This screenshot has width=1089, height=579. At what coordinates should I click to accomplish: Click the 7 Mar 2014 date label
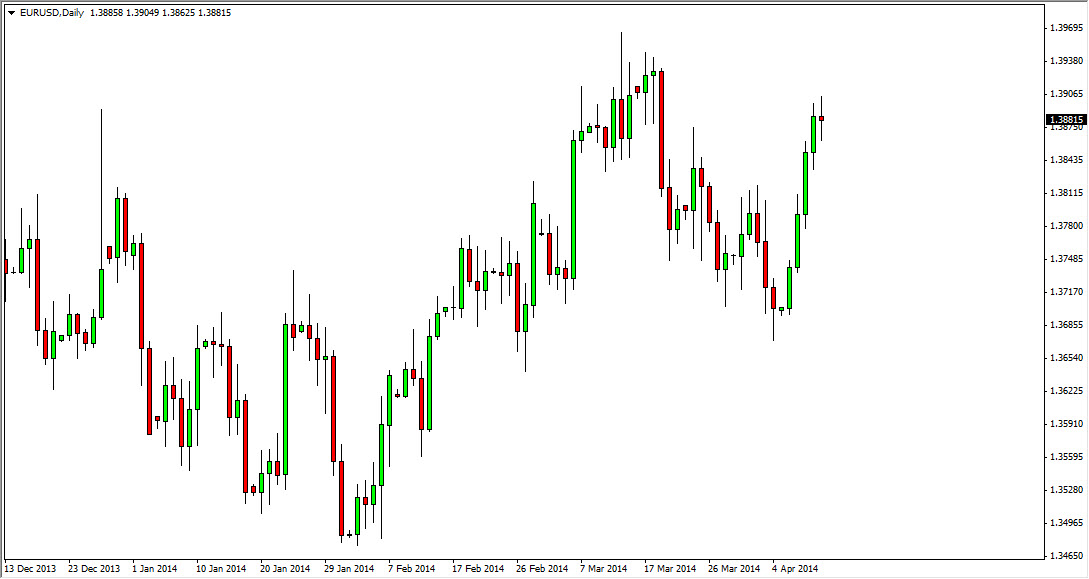604,569
